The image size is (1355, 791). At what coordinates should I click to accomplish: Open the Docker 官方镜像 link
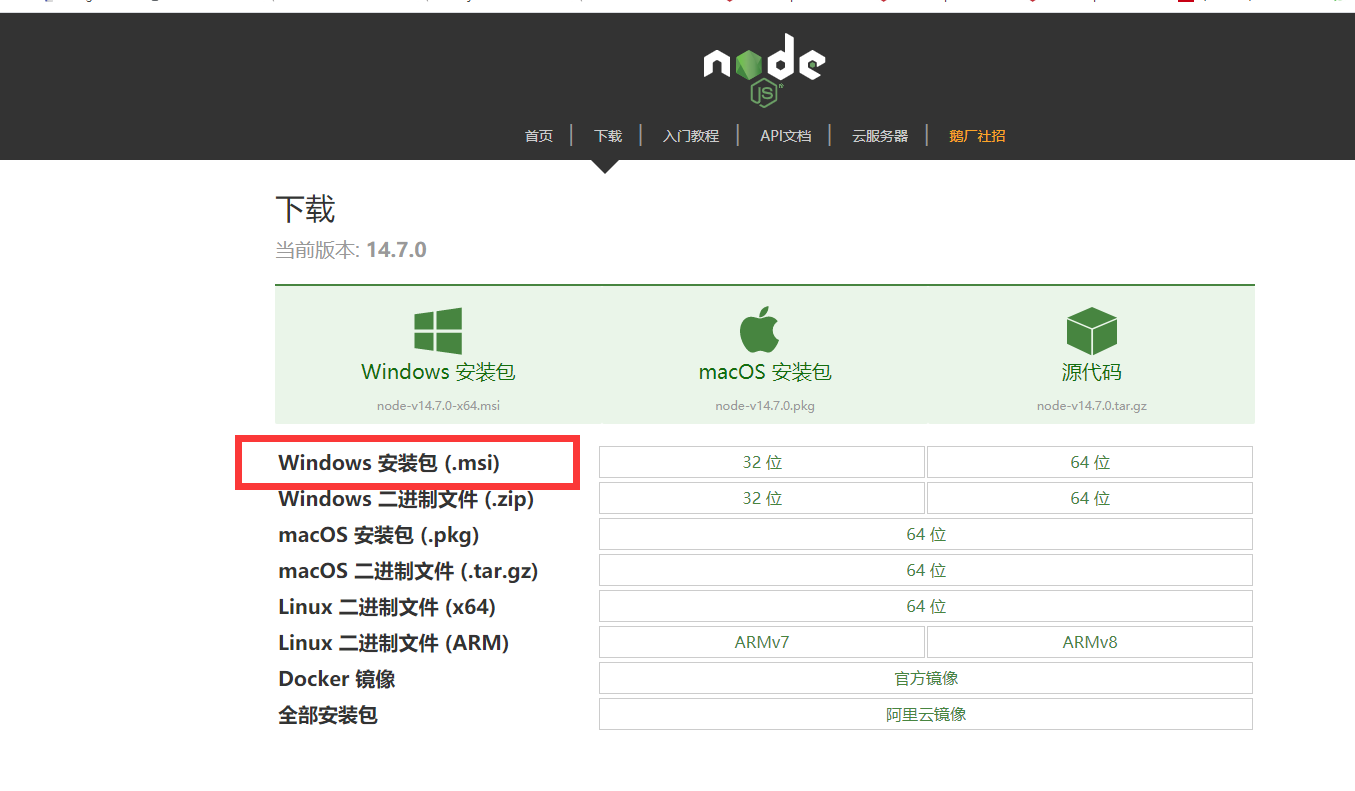pos(926,678)
